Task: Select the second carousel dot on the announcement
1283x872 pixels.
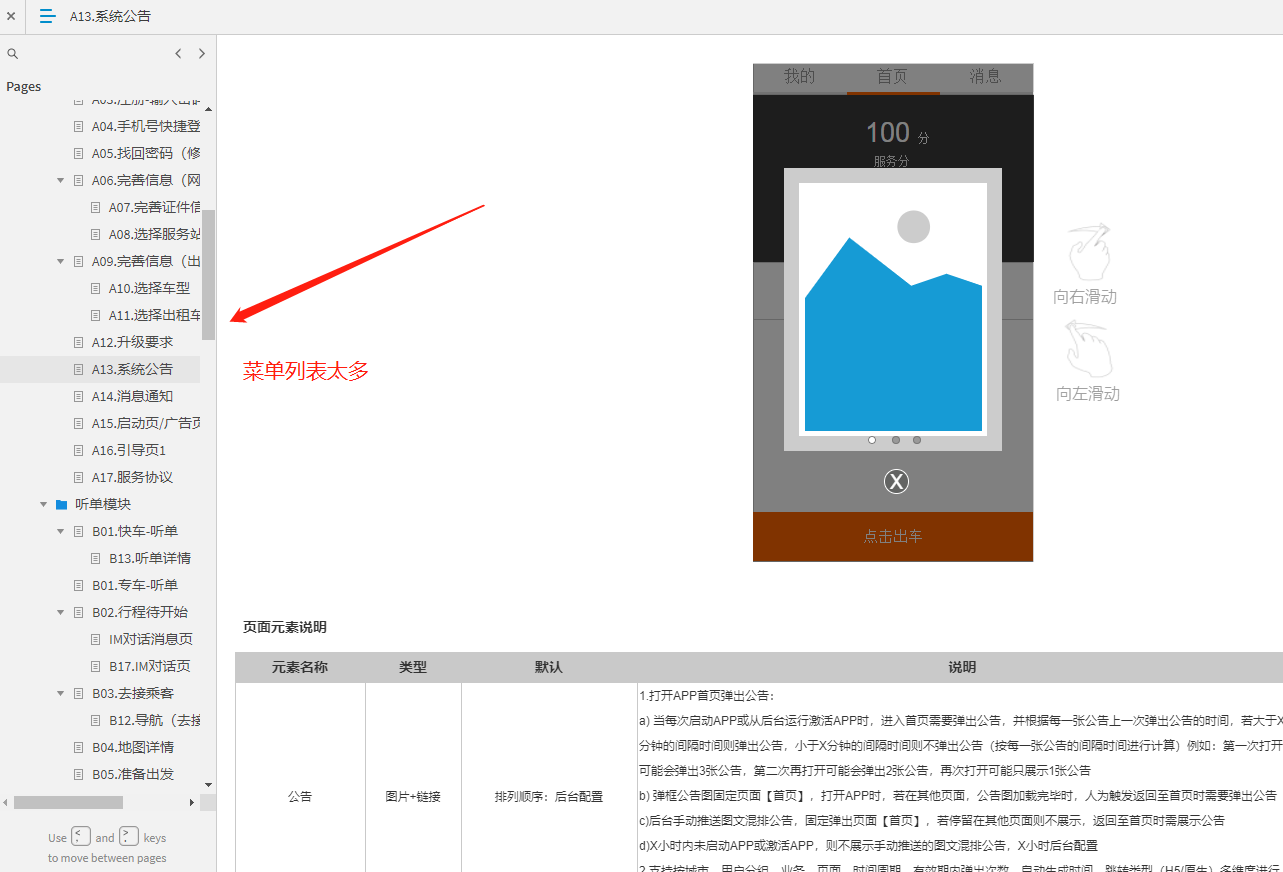Action: 894,439
